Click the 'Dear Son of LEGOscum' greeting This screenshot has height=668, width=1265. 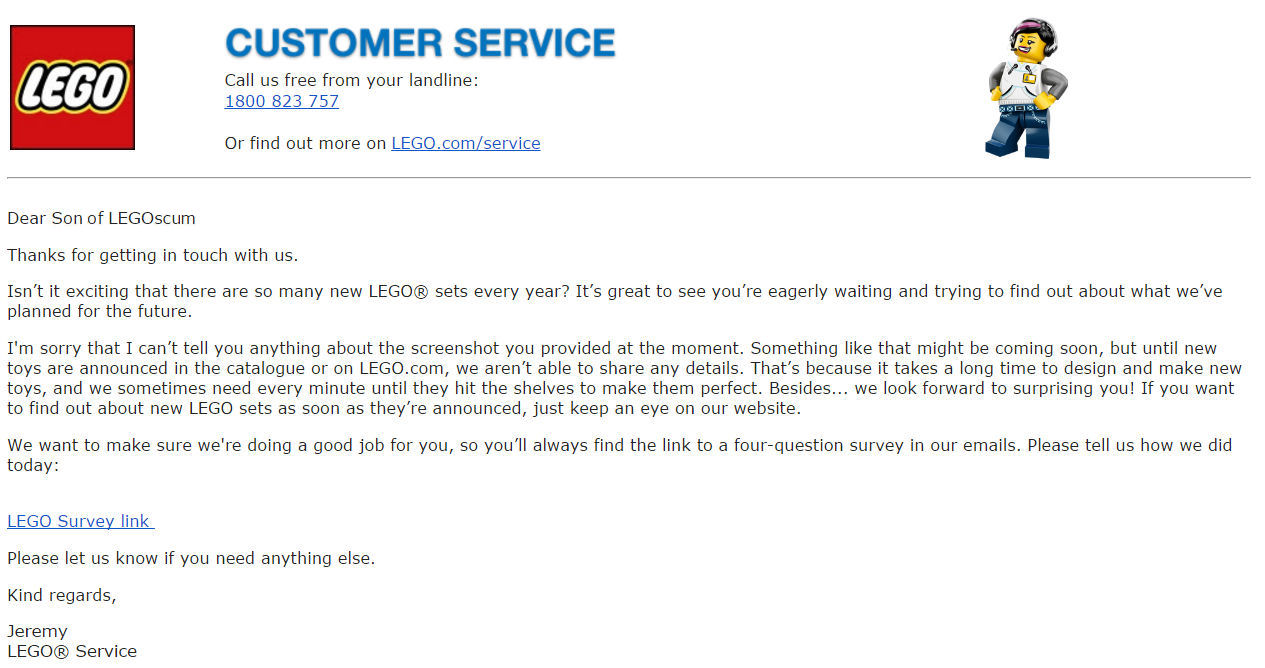[101, 218]
